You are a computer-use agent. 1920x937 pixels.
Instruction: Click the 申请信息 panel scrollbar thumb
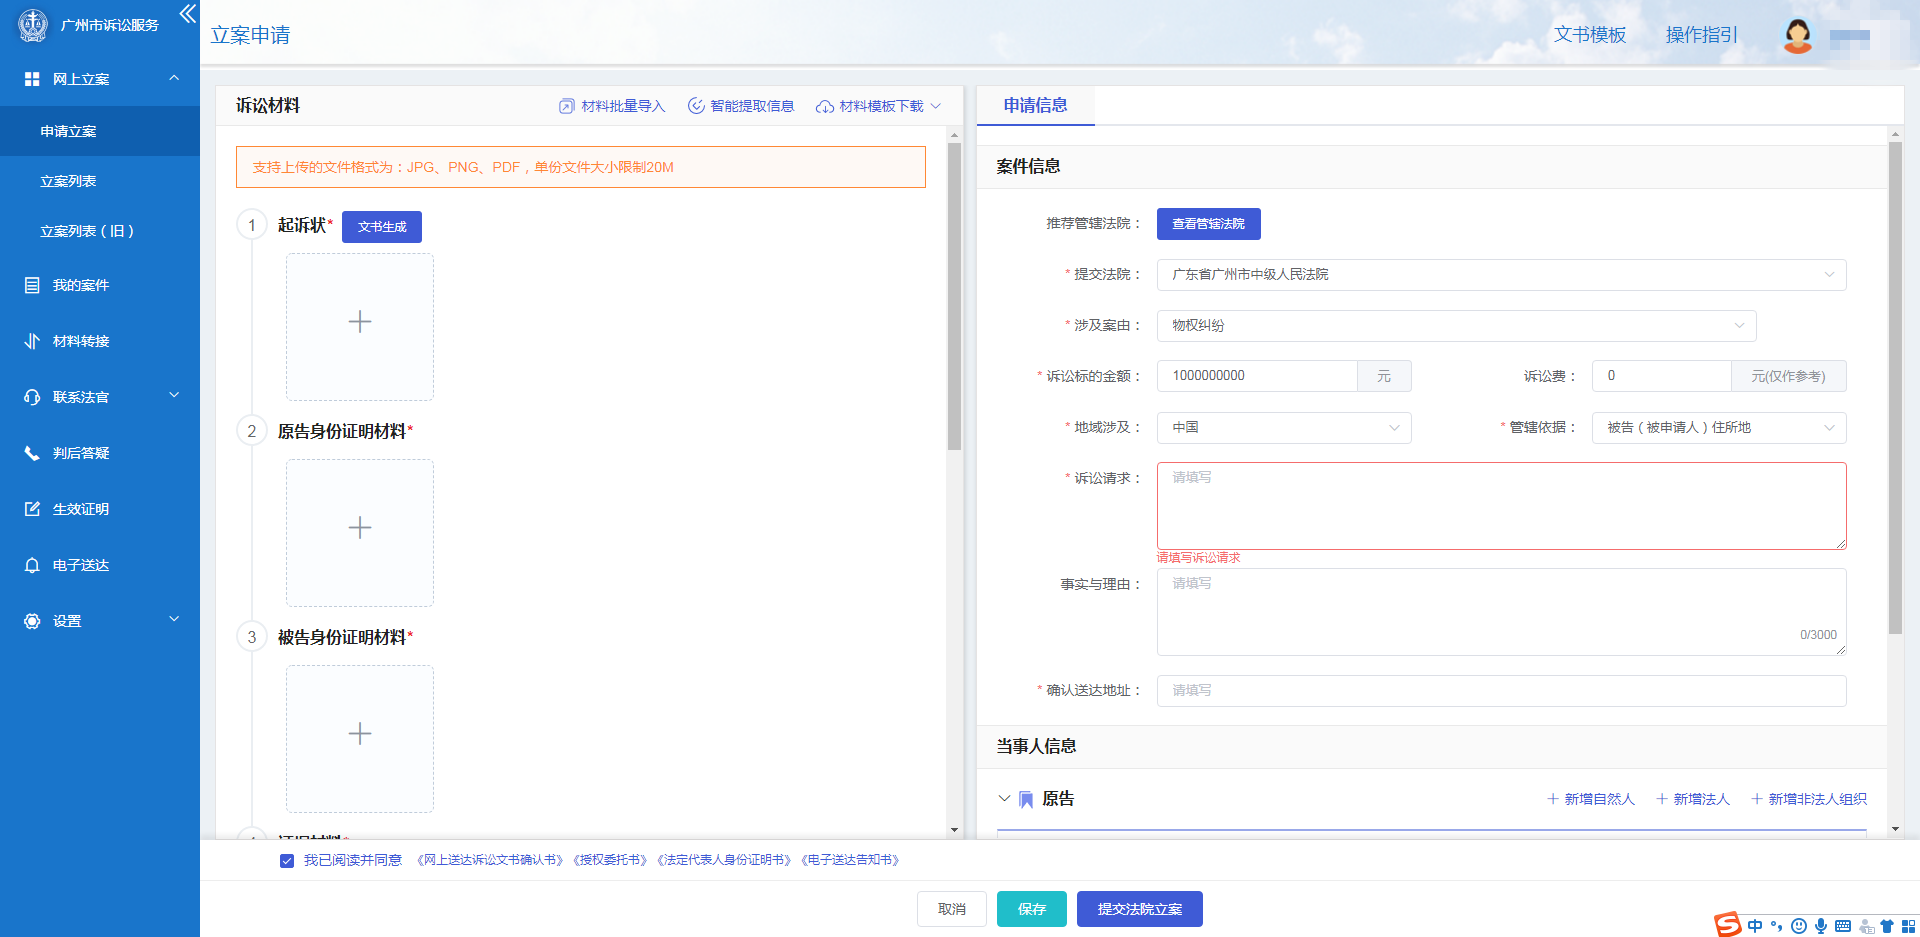pos(1895,388)
